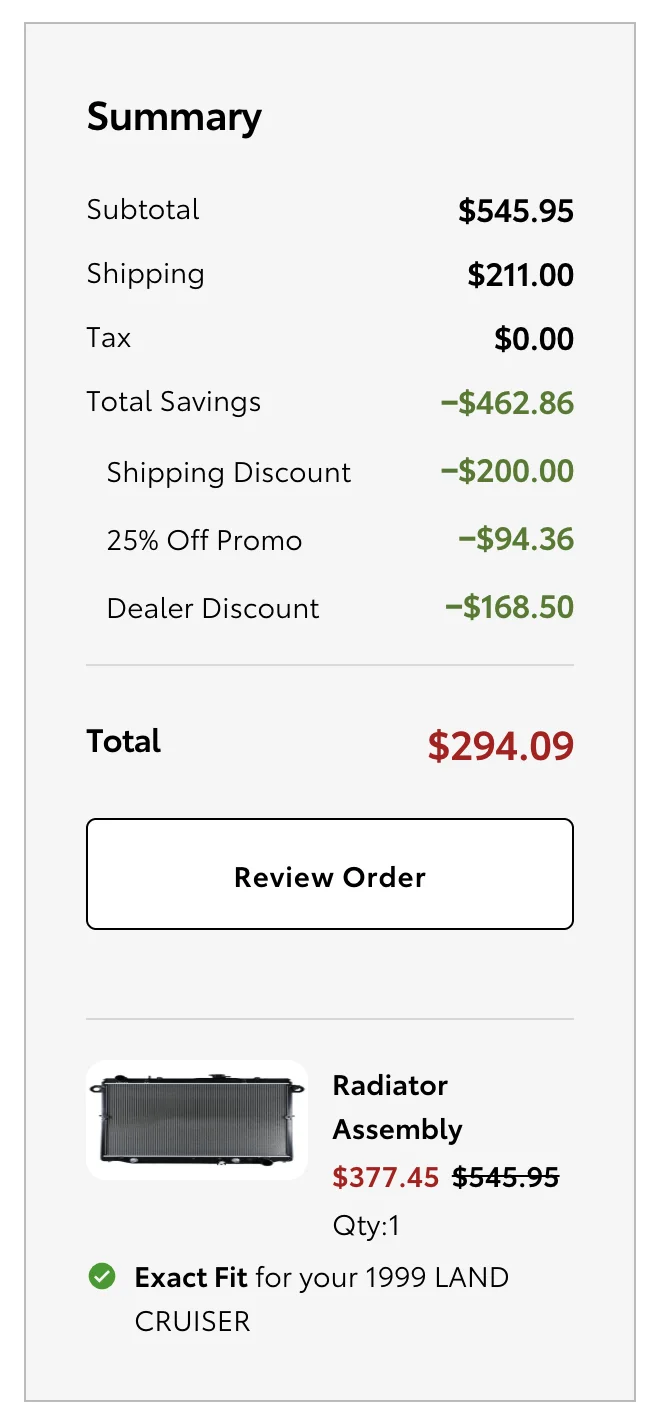
Task: Click the Qty:1 quantity label
Action: pos(366,1225)
